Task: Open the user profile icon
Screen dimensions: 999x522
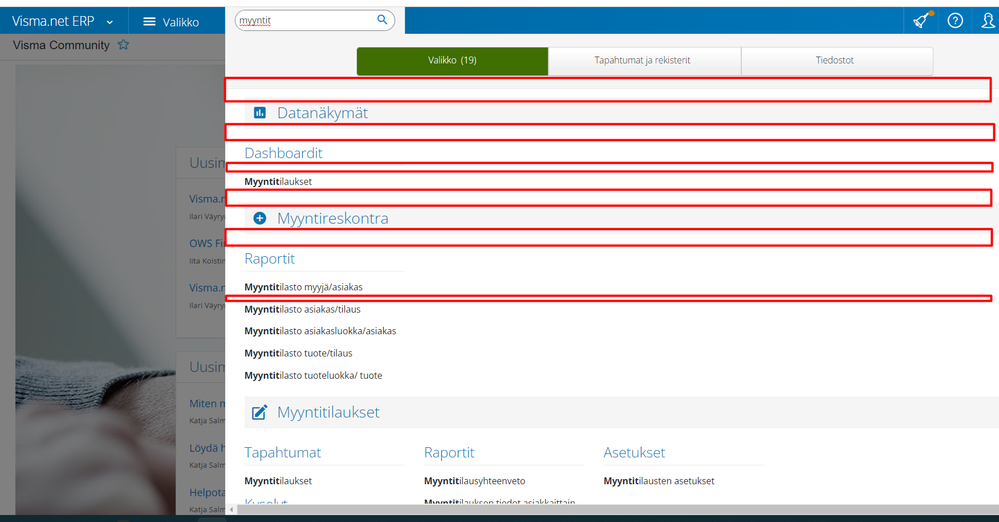Action: (988, 20)
